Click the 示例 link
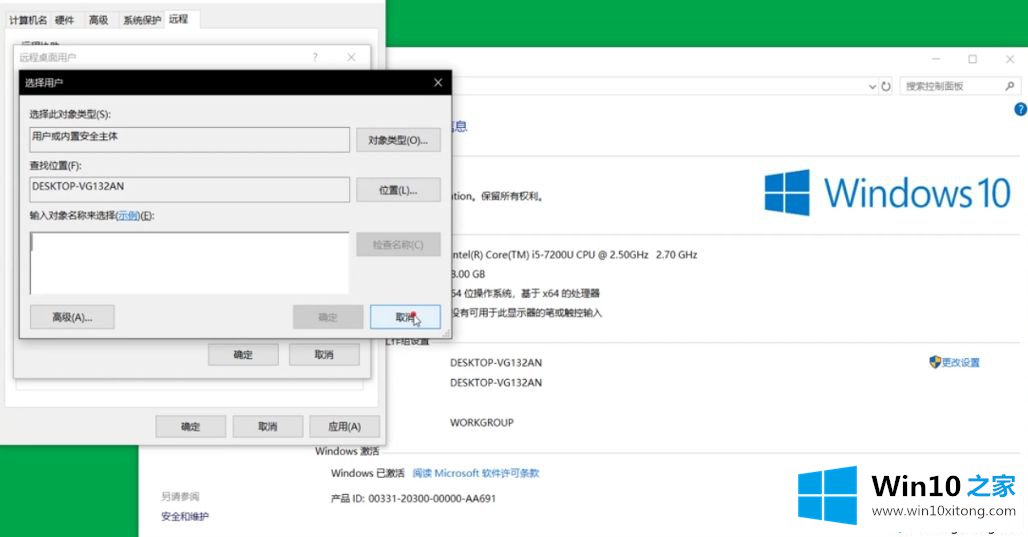The height and width of the screenshot is (537, 1028). click(128, 216)
